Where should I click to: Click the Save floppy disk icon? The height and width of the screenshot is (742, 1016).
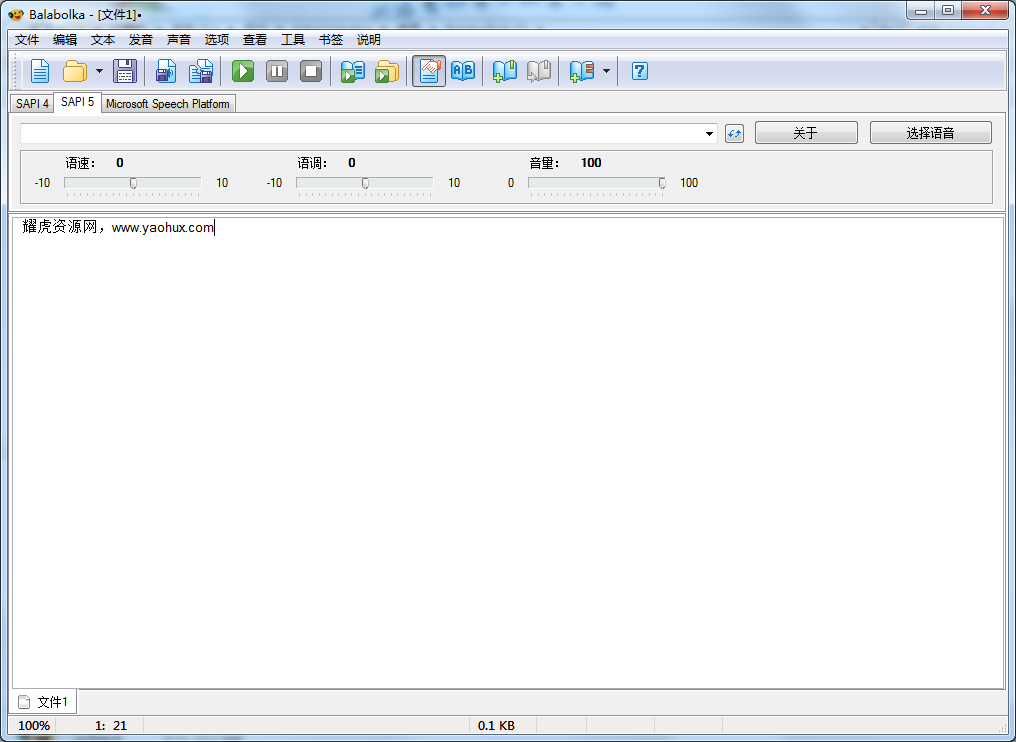(x=124, y=71)
